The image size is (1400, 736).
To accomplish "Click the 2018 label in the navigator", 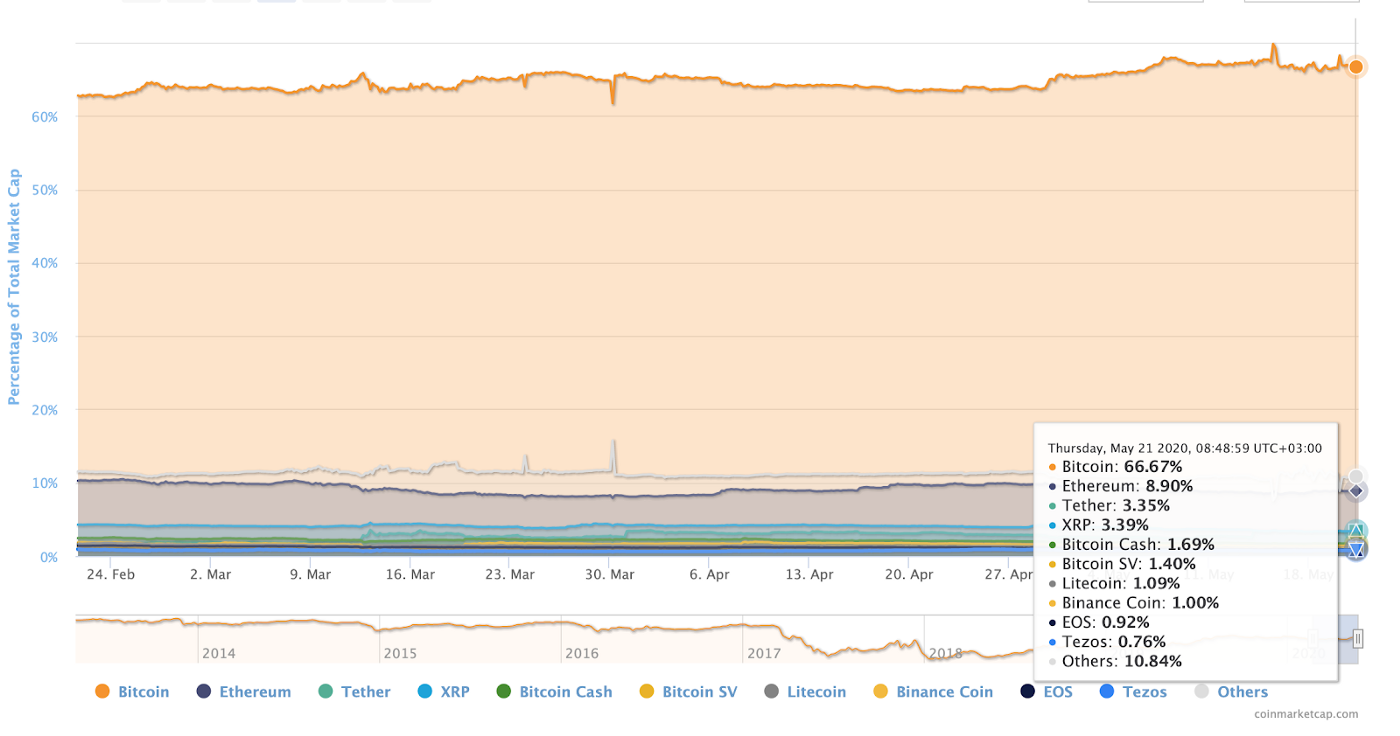I will click(x=946, y=654).
